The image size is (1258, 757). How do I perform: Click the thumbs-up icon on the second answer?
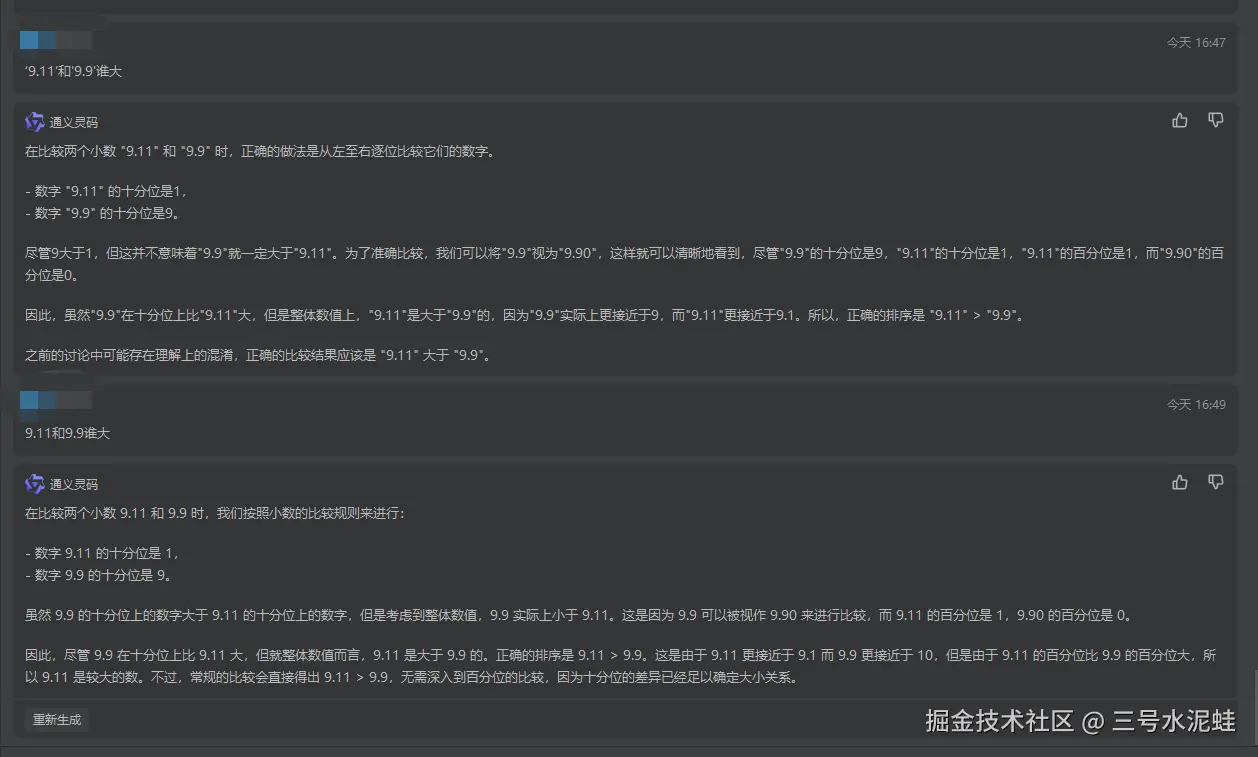(1179, 482)
